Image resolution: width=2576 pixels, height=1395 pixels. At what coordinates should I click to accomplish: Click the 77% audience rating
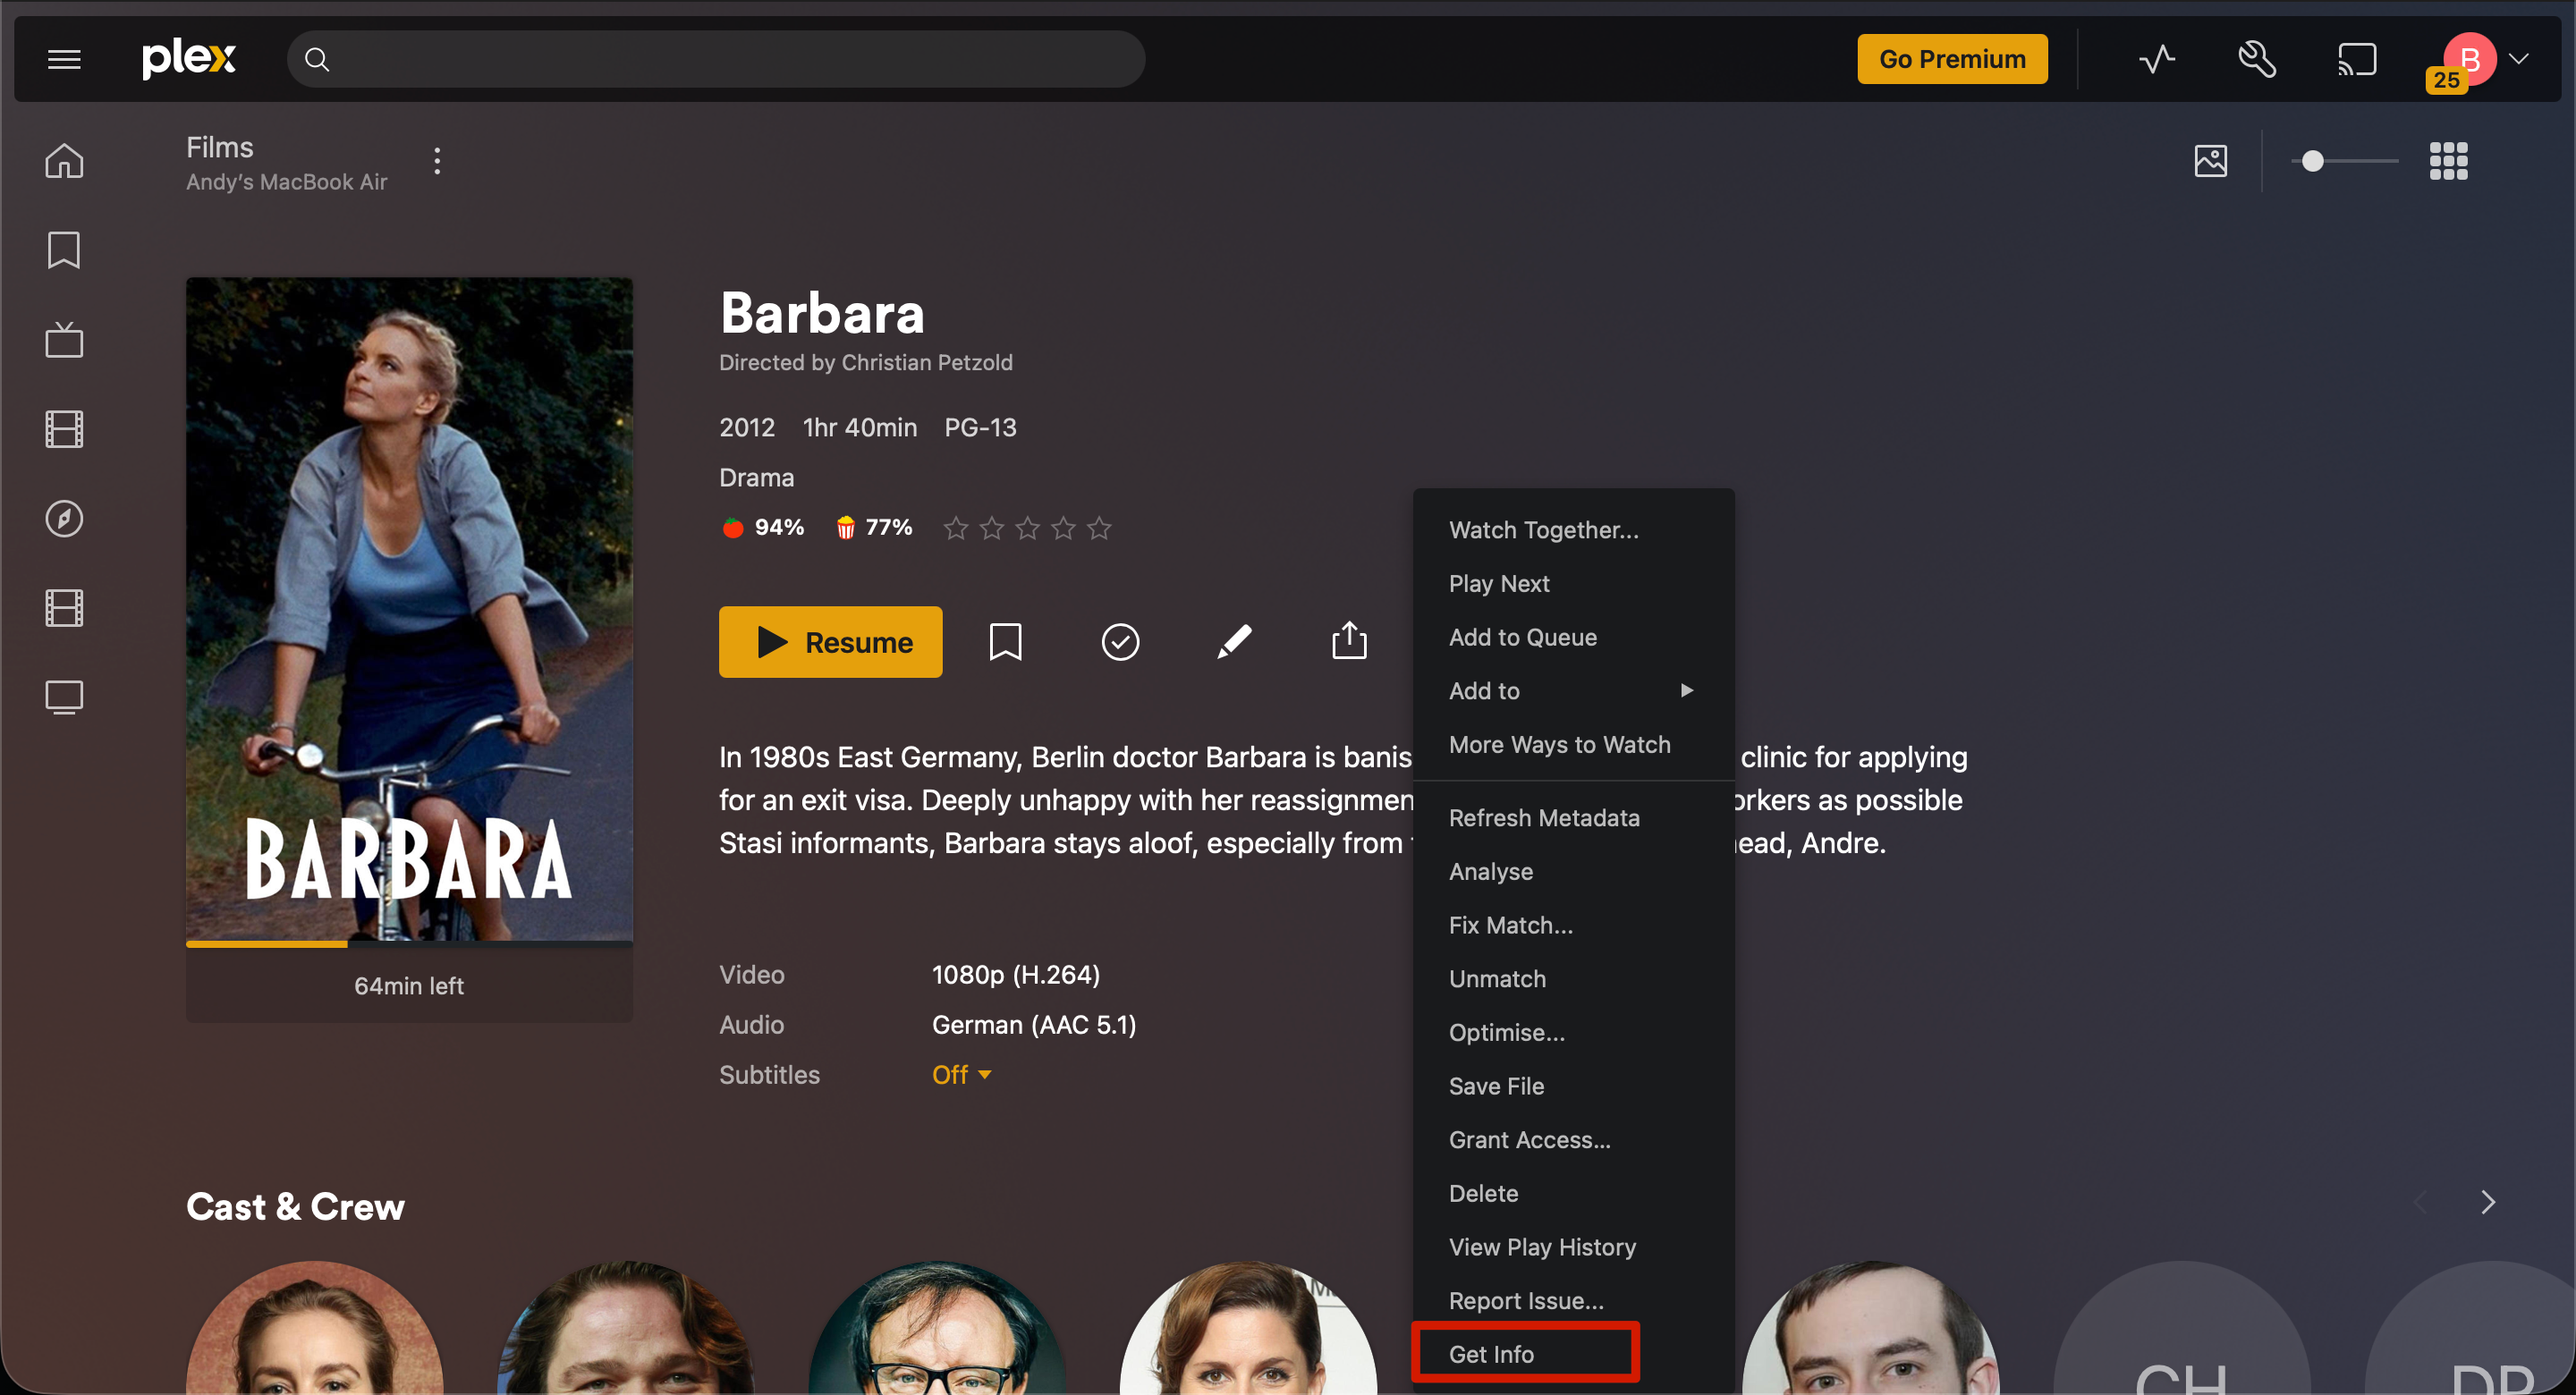(873, 527)
